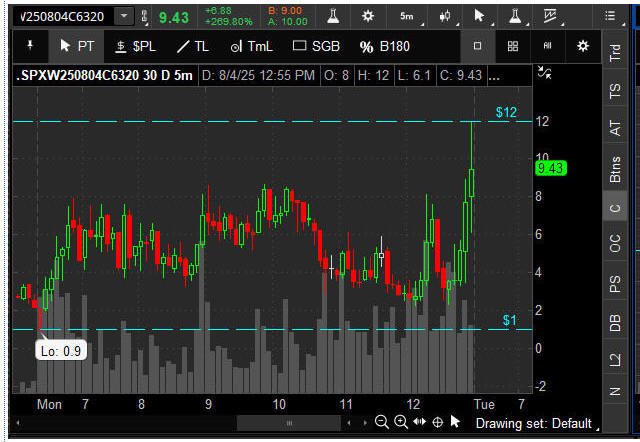Screen dimensions: 640x442
Task: Toggle the pin on the drawing toolbar
Action: [x=30, y=46]
